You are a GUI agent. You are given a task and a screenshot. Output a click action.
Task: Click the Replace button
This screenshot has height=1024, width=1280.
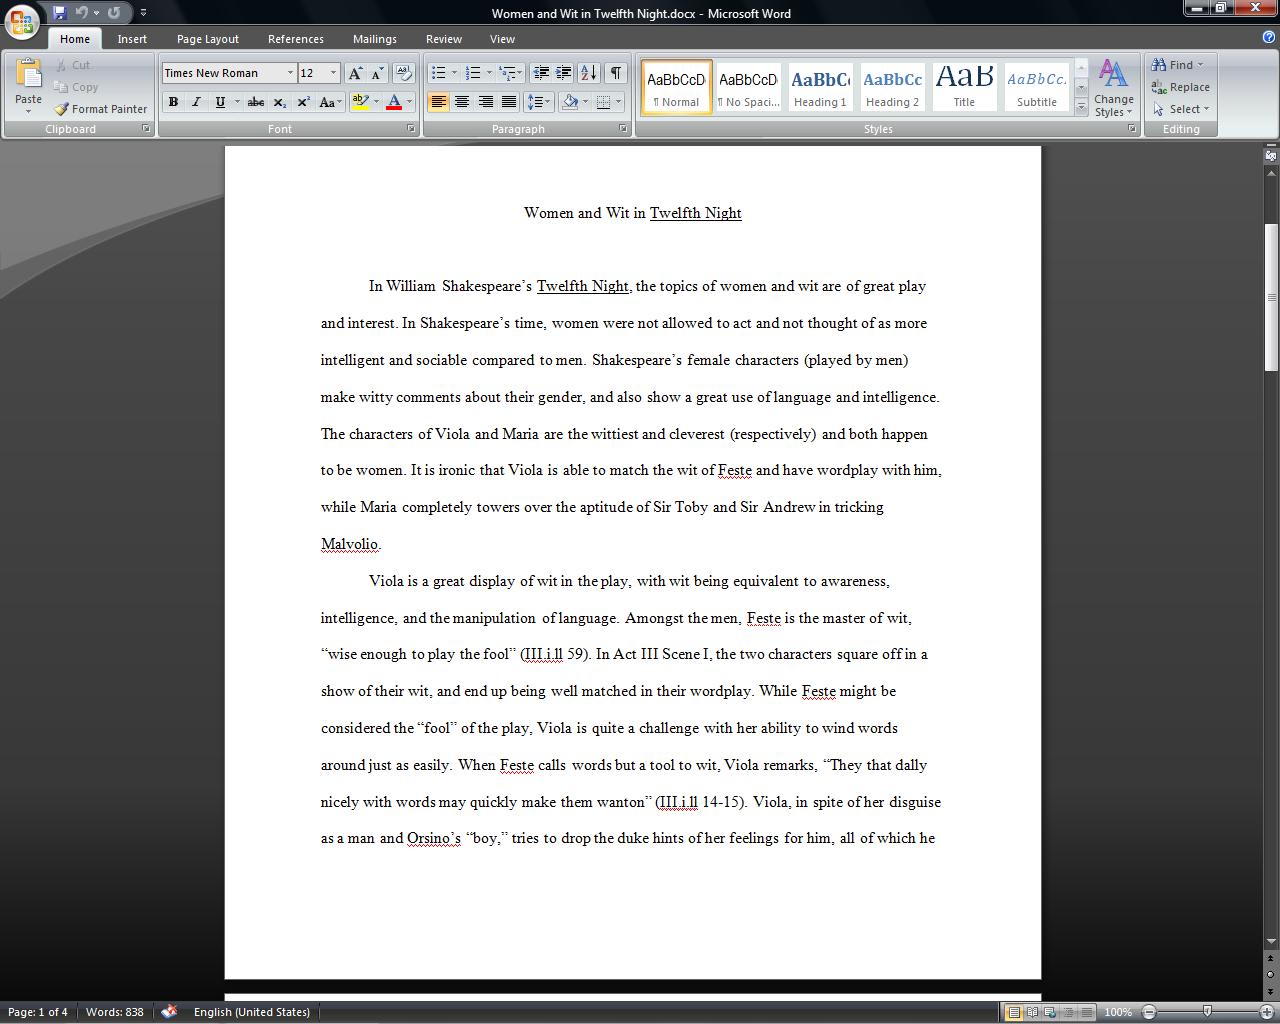[x=1180, y=87]
